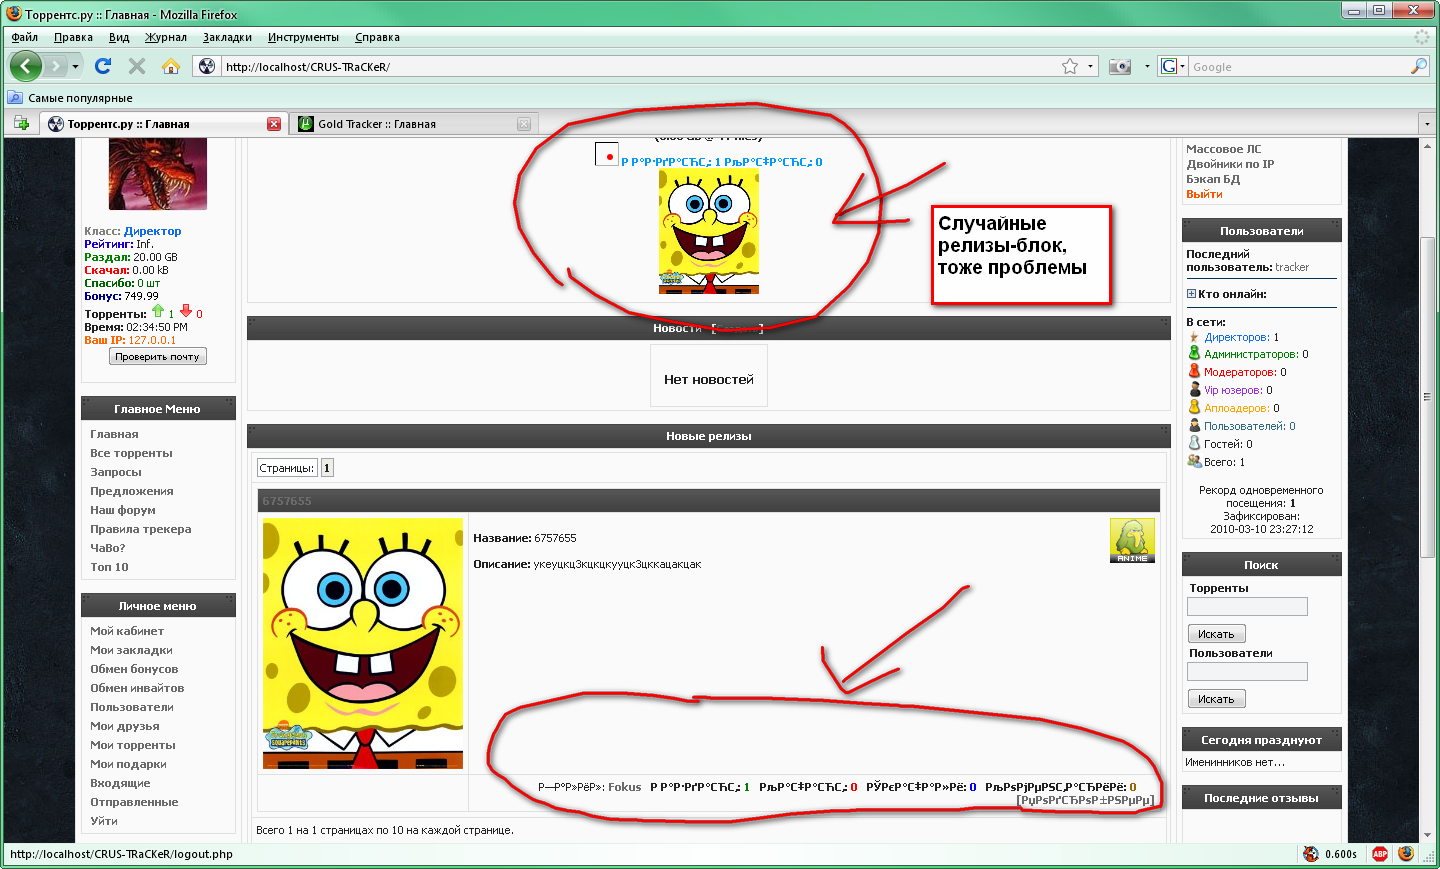Click the Adblock Plus status bar icon
The width and height of the screenshot is (1440, 869).
[x=1380, y=854]
